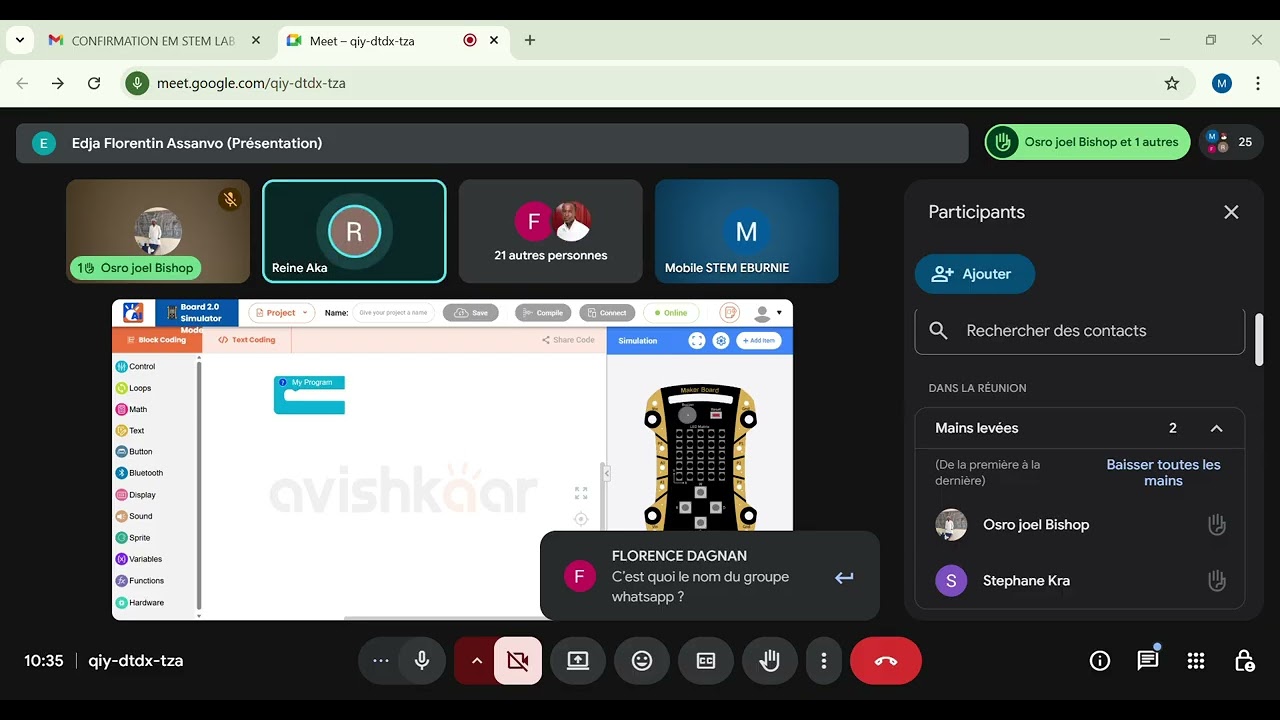Select Loops block category
Viewport: 1280px width, 720px height.
click(x=134, y=388)
